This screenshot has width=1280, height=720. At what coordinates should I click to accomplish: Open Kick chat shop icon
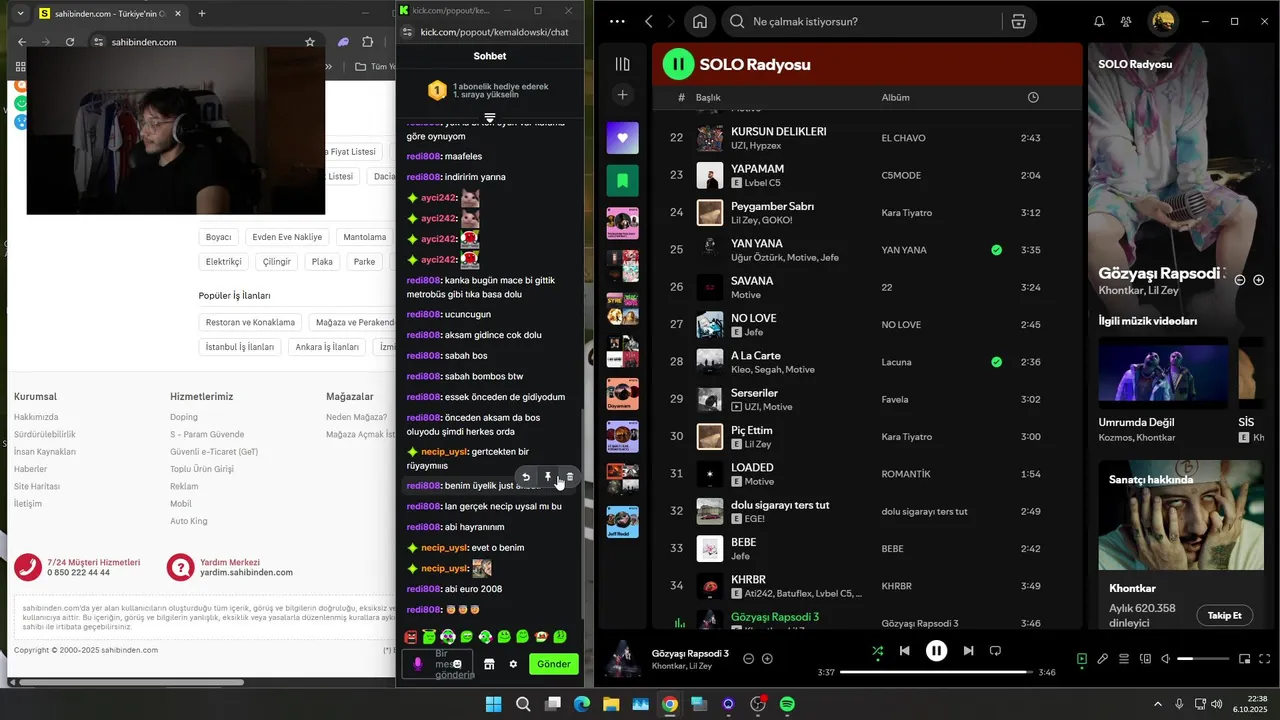[x=489, y=664]
